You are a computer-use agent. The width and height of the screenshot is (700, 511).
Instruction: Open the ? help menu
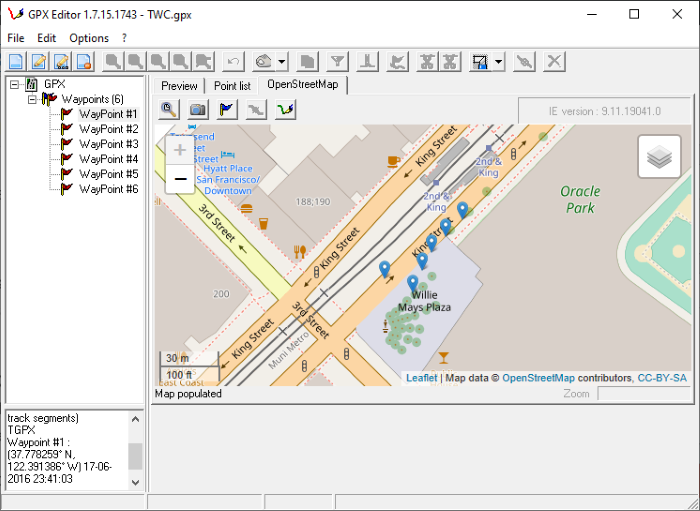[x=124, y=38]
